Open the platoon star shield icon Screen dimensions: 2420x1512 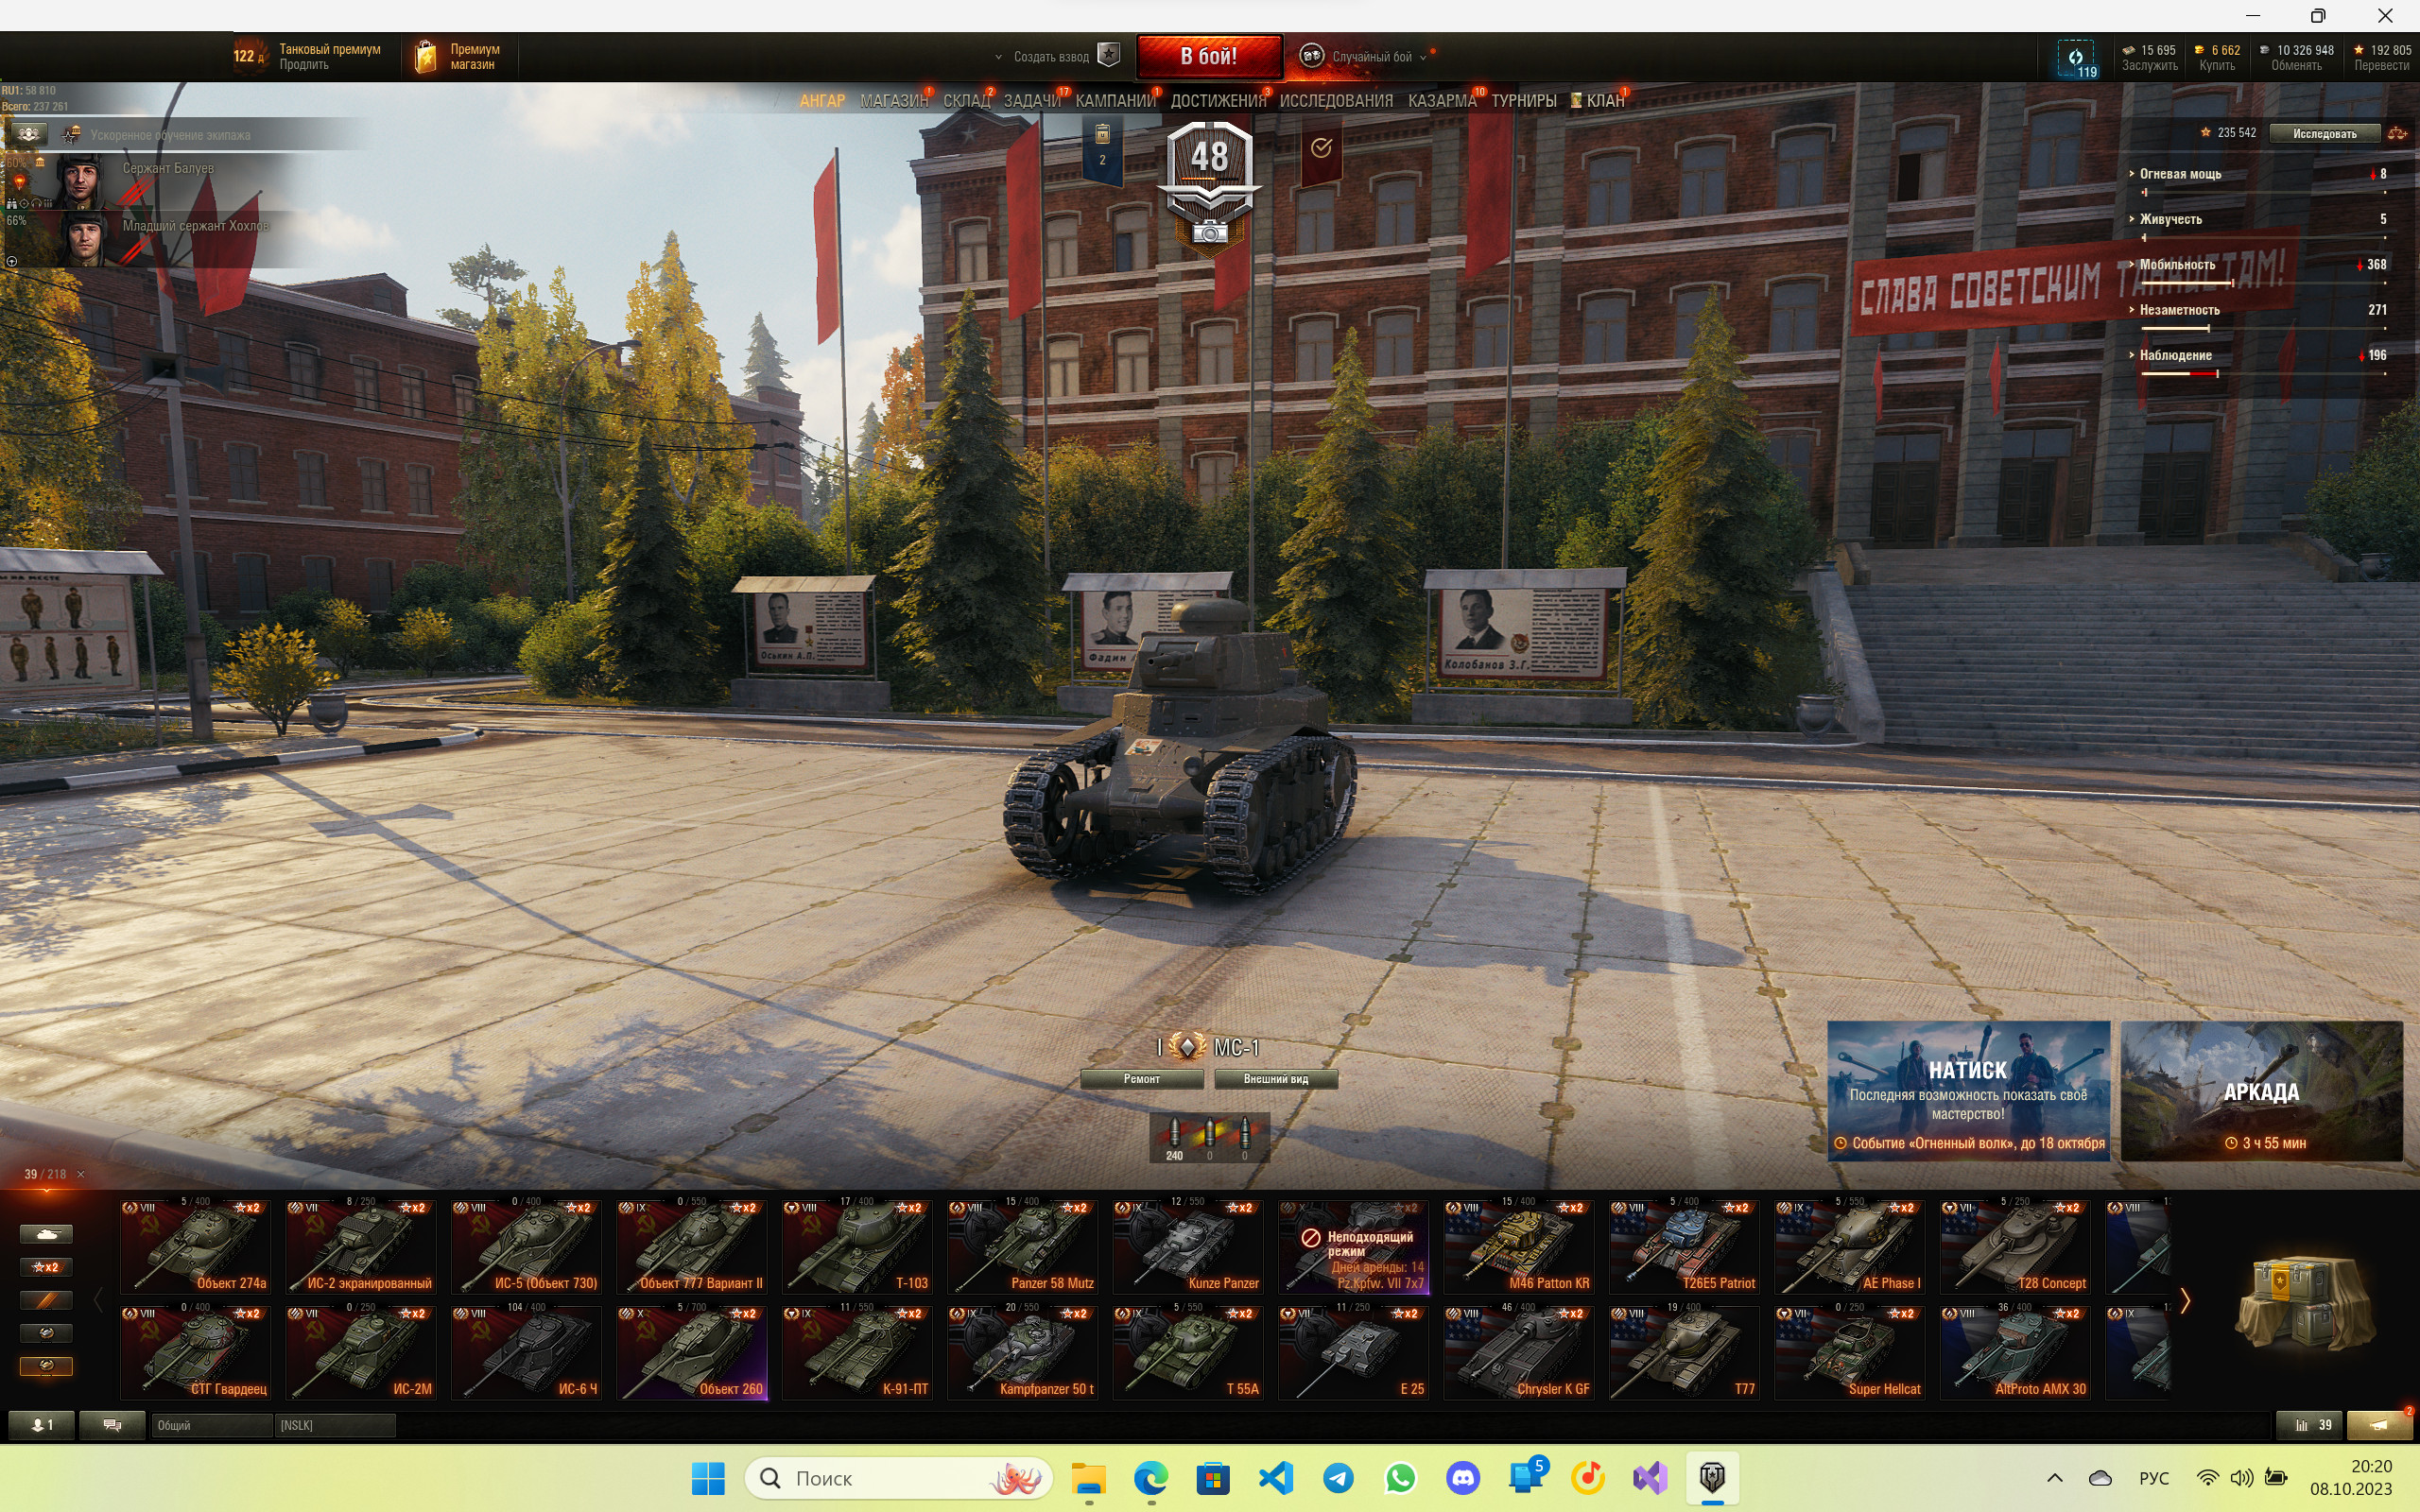pos(1108,55)
